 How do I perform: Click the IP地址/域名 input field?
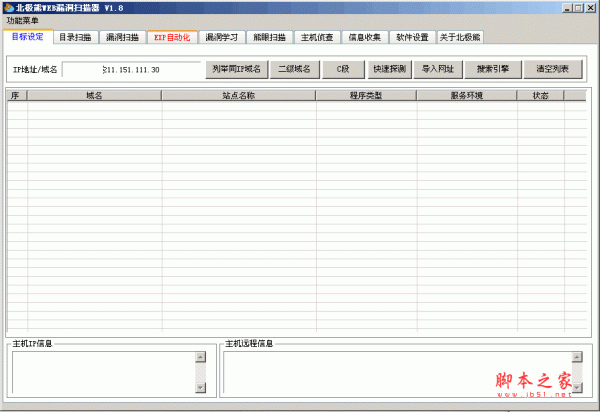click(x=131, y=70)
